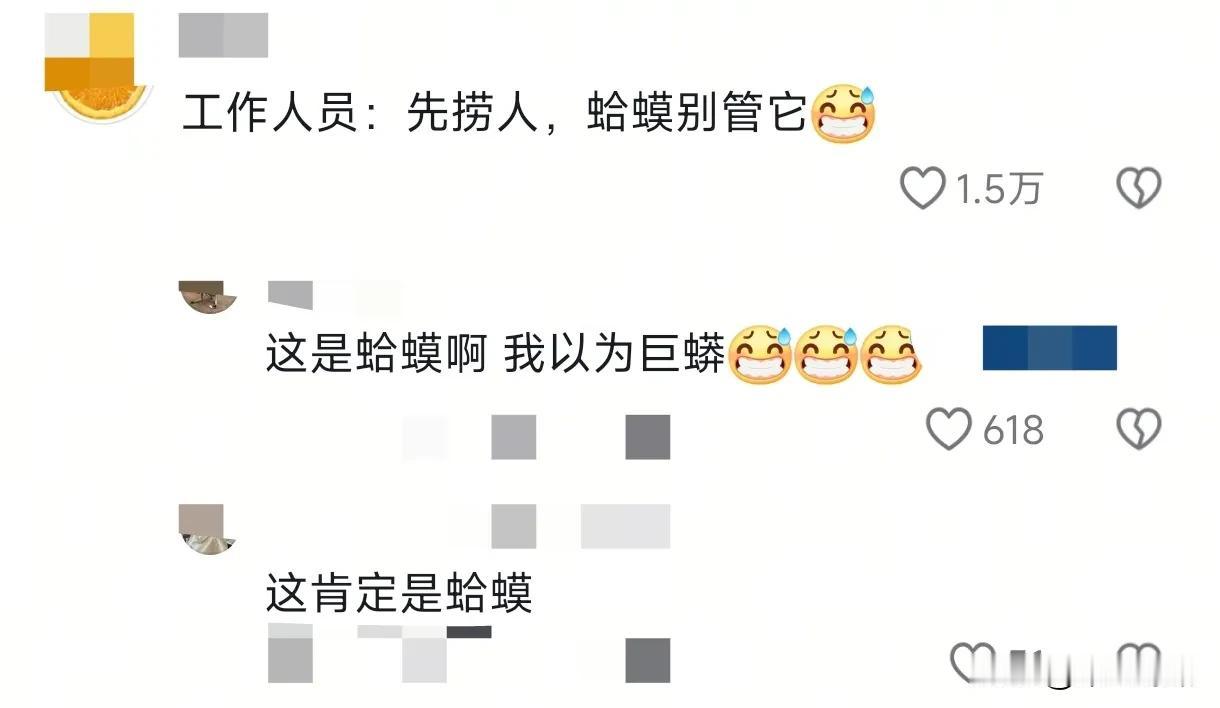Viewport: 1220px width, 708px height.
Task: Select the reply 这肯定是蛤蟆
Action: tap(399, 594)
